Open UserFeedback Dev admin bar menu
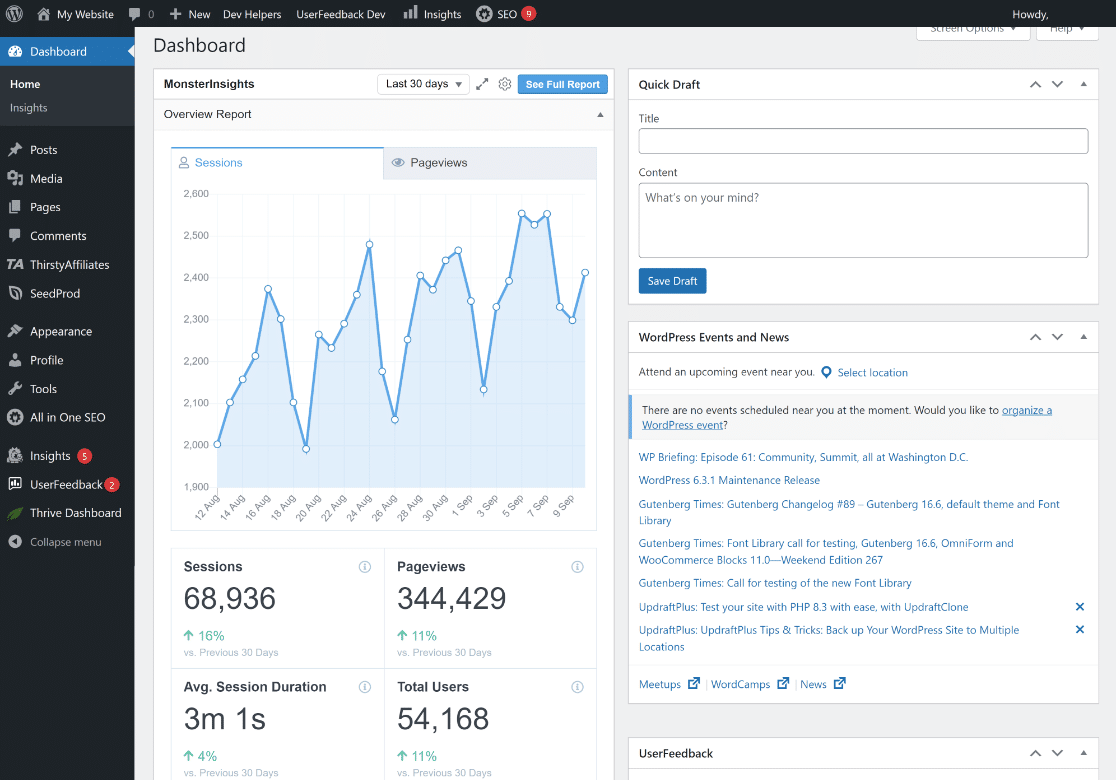This screenshot has height=780, width=1116. pos(341,14)
